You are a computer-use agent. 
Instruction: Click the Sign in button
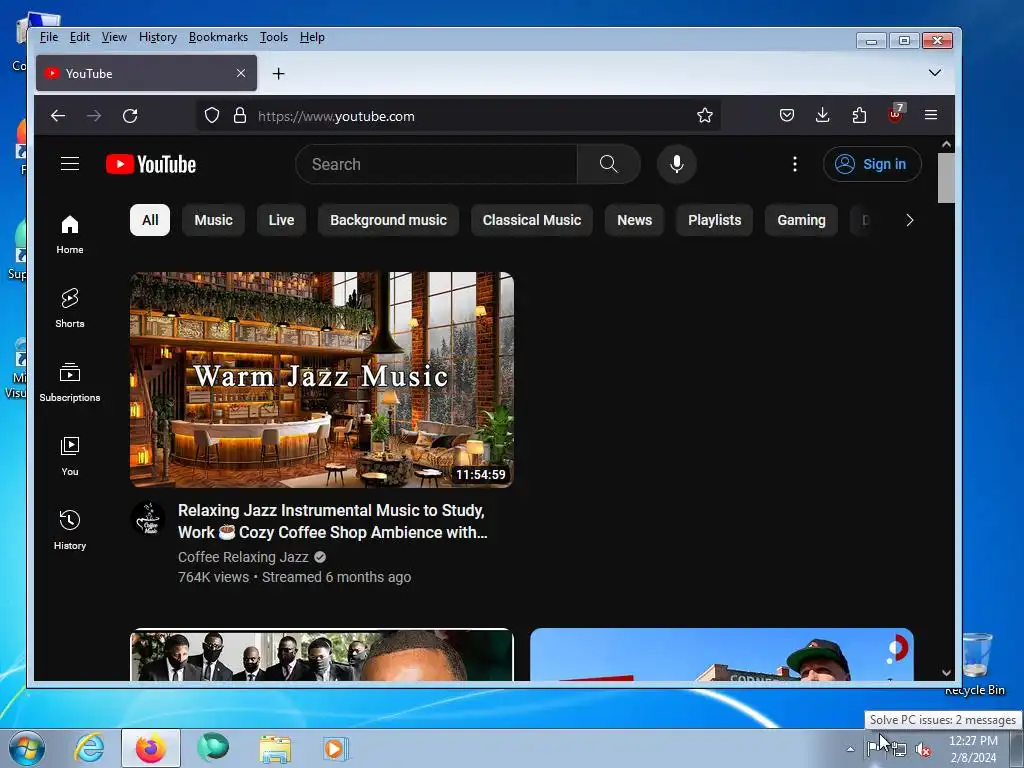pos(872,164)
